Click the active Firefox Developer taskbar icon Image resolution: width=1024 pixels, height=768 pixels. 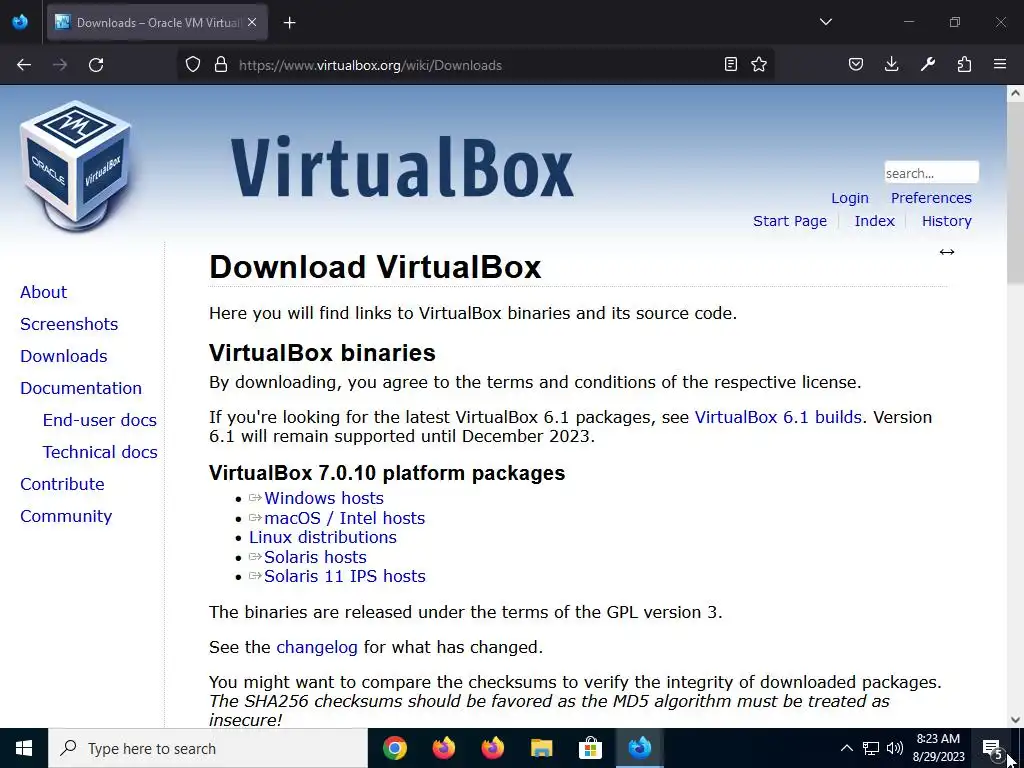tap(639, 748)
